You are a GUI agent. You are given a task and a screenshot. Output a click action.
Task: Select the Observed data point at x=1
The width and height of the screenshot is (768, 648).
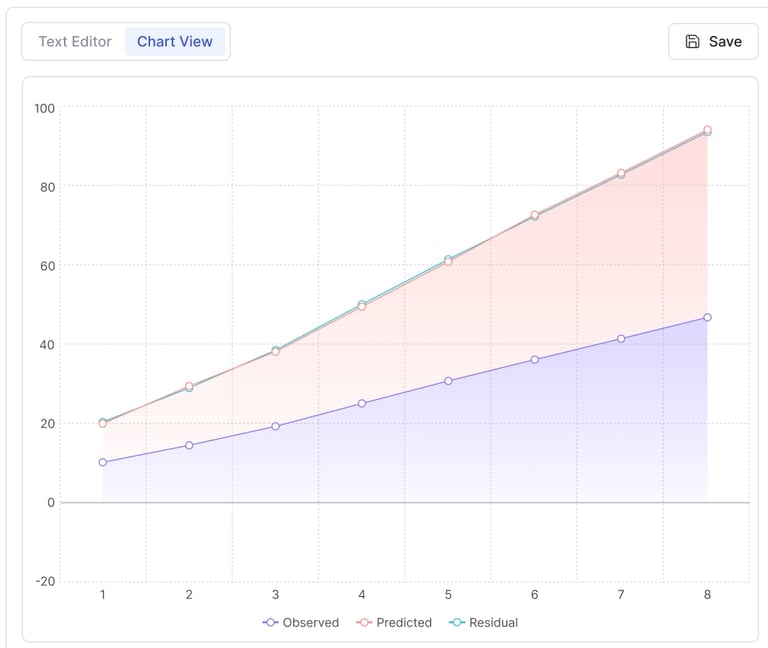pos(103,462)
